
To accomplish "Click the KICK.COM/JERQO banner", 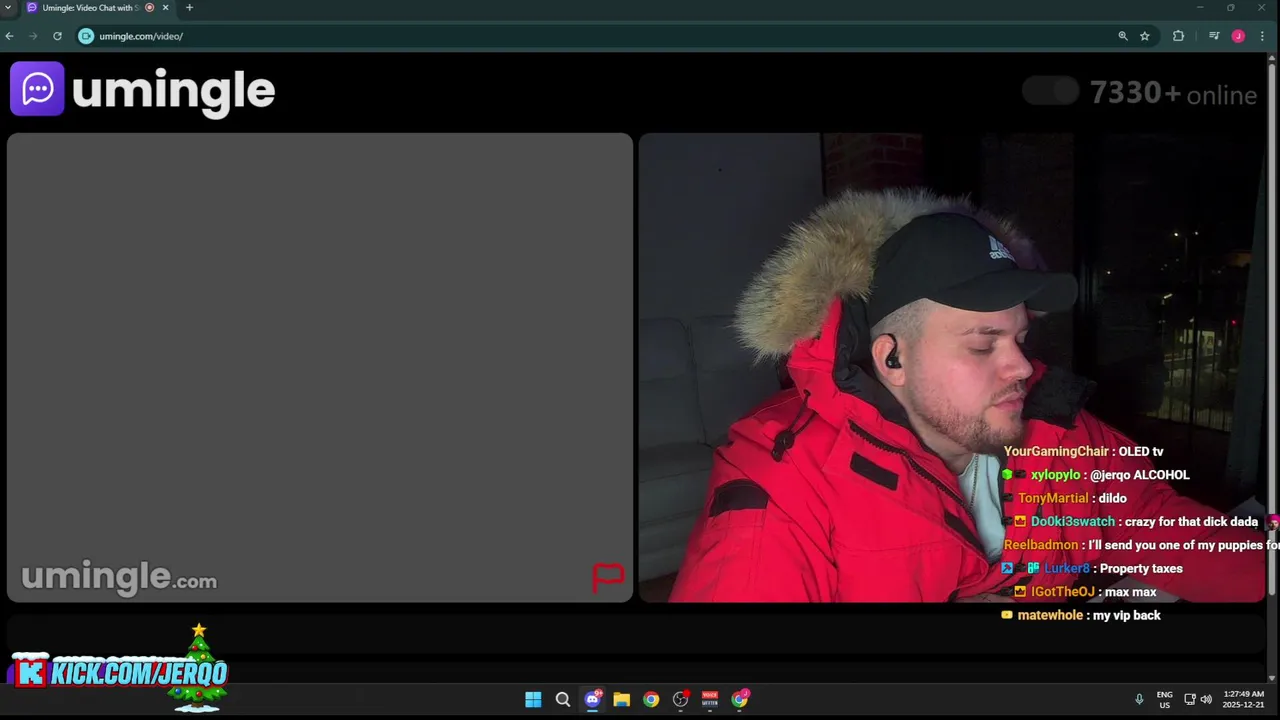I will pyautogui.click(x=121, y=672).
